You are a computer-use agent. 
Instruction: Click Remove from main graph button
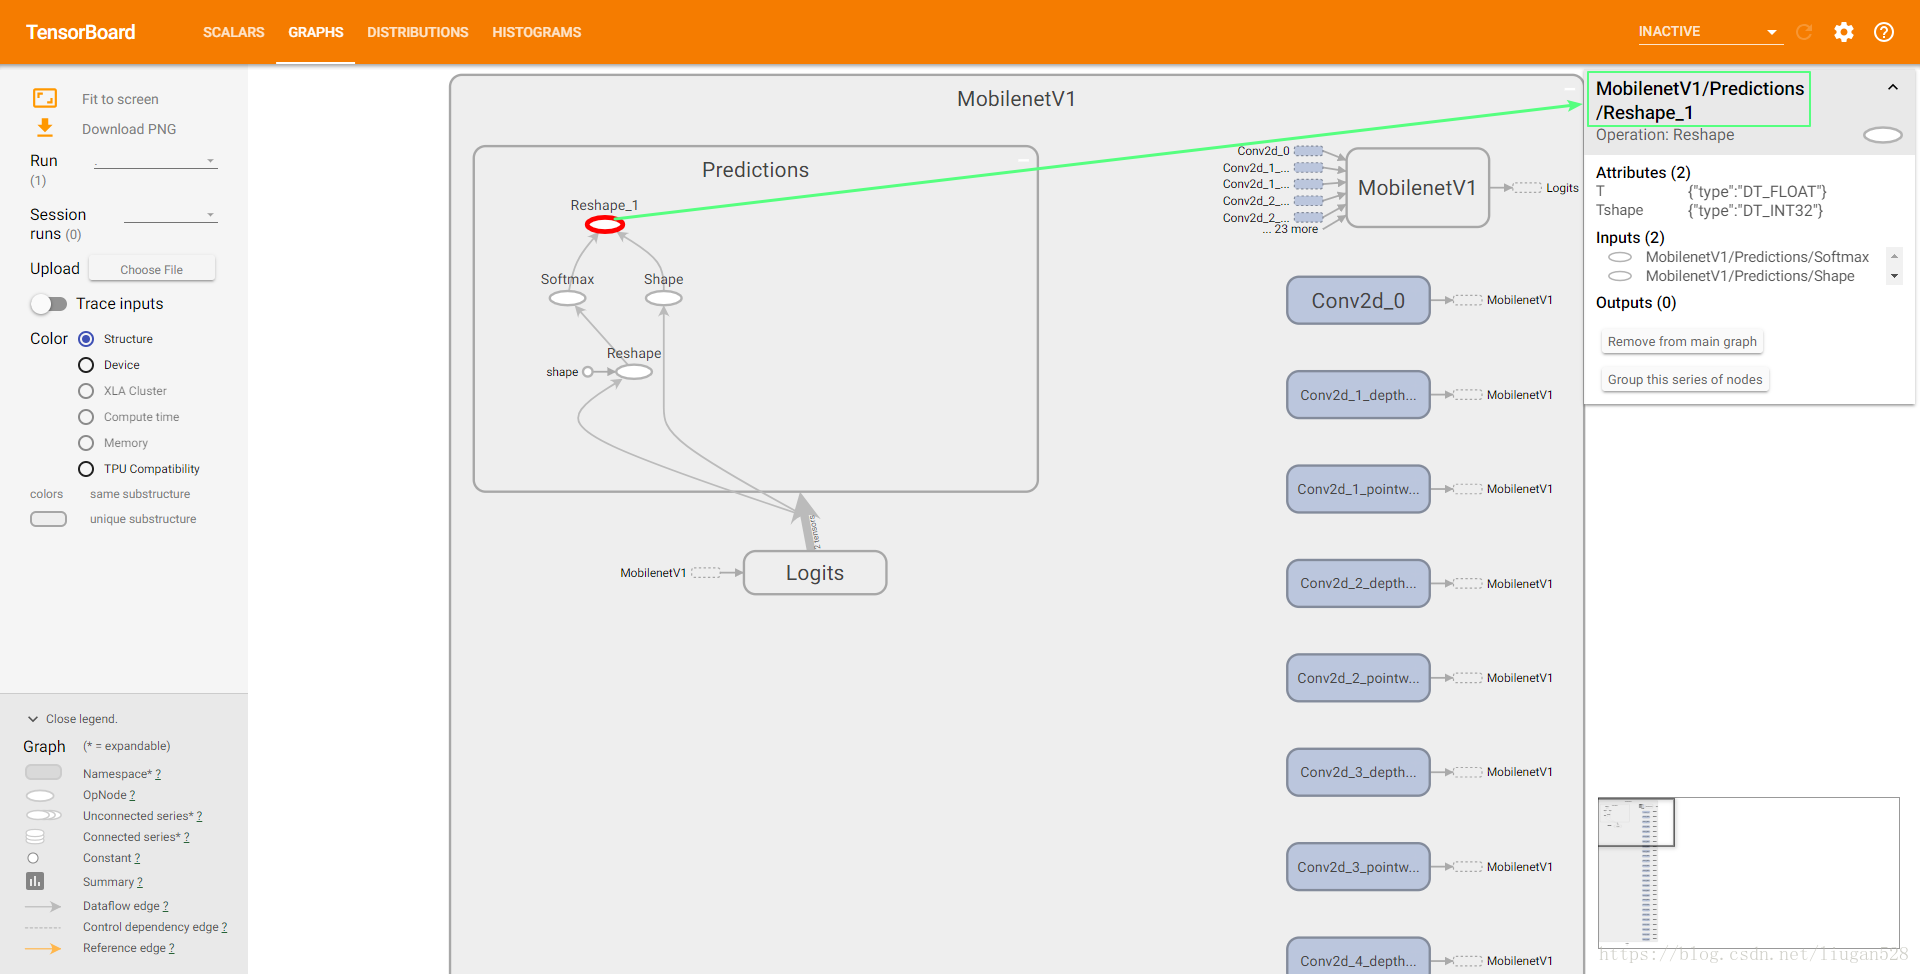tap(1682, 342)
